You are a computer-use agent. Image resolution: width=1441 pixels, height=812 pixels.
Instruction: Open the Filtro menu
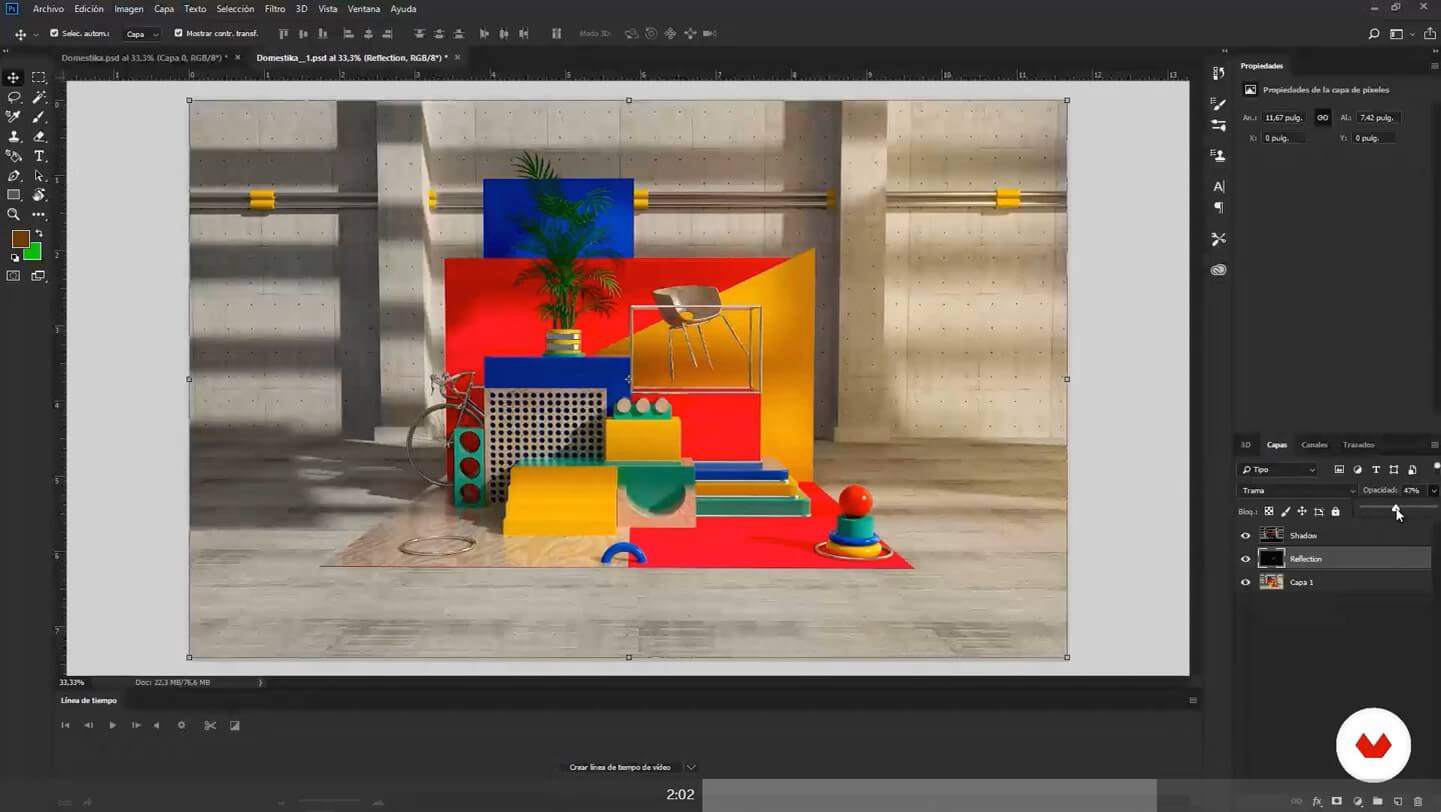click(x=274, y=9)
